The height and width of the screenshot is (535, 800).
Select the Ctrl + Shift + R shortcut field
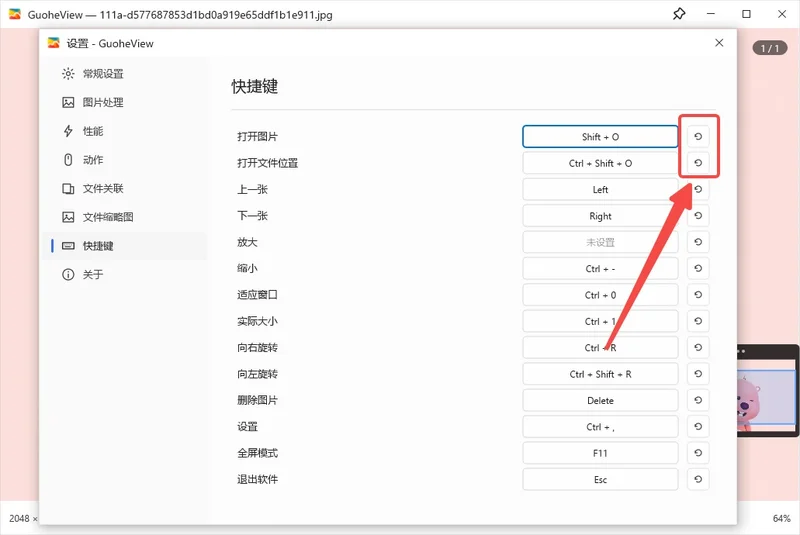click(600, 374)
